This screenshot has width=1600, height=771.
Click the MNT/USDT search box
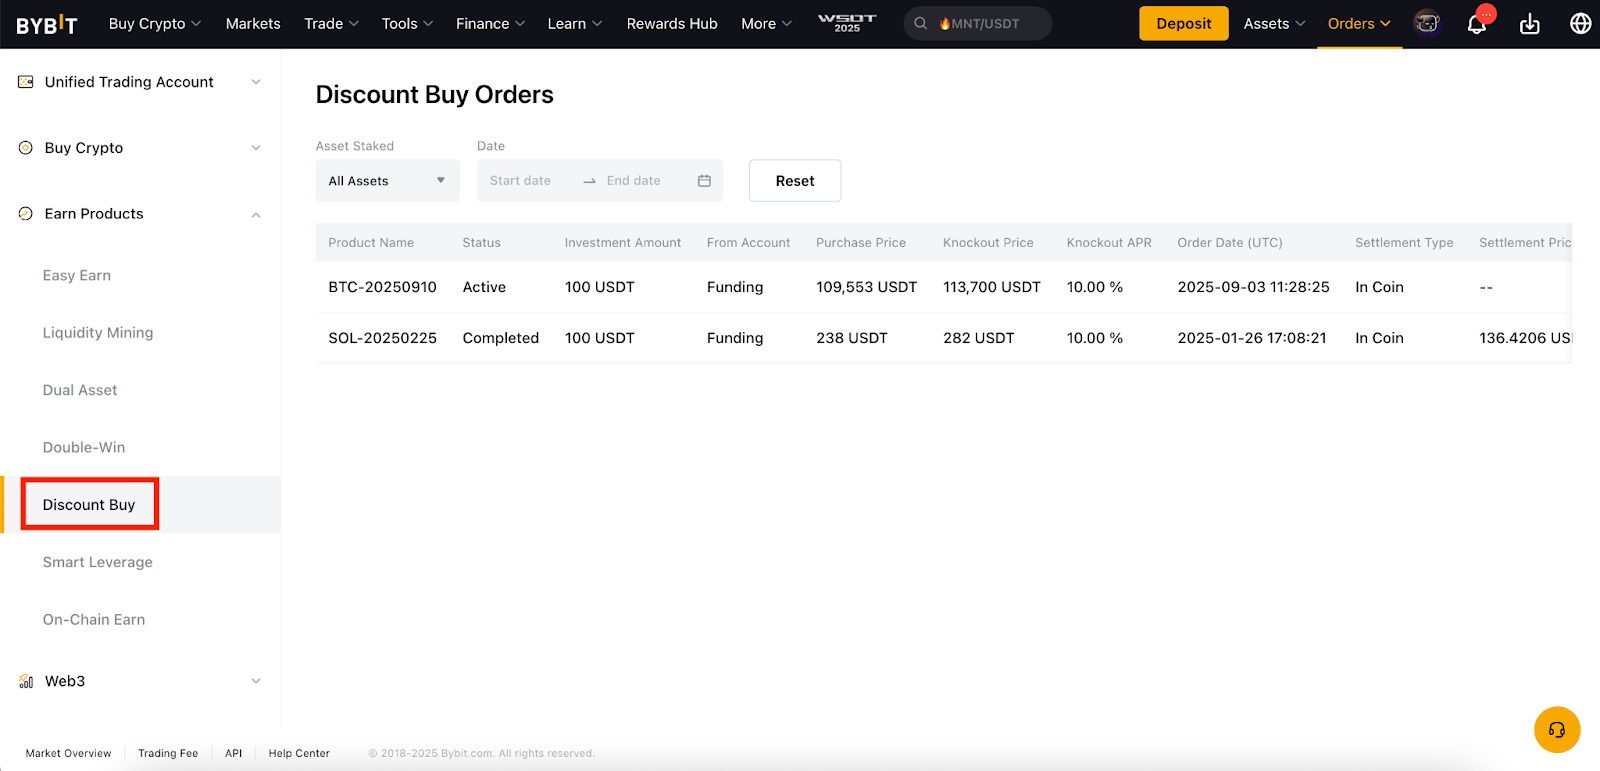(978, 24)
